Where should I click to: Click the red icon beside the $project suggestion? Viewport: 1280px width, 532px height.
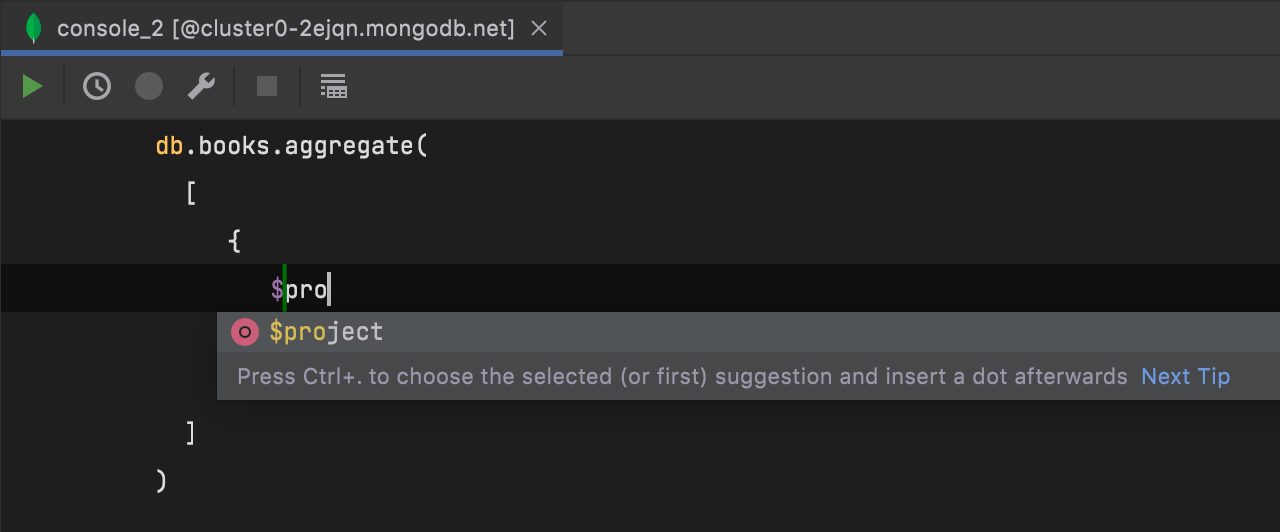[245, 332]
